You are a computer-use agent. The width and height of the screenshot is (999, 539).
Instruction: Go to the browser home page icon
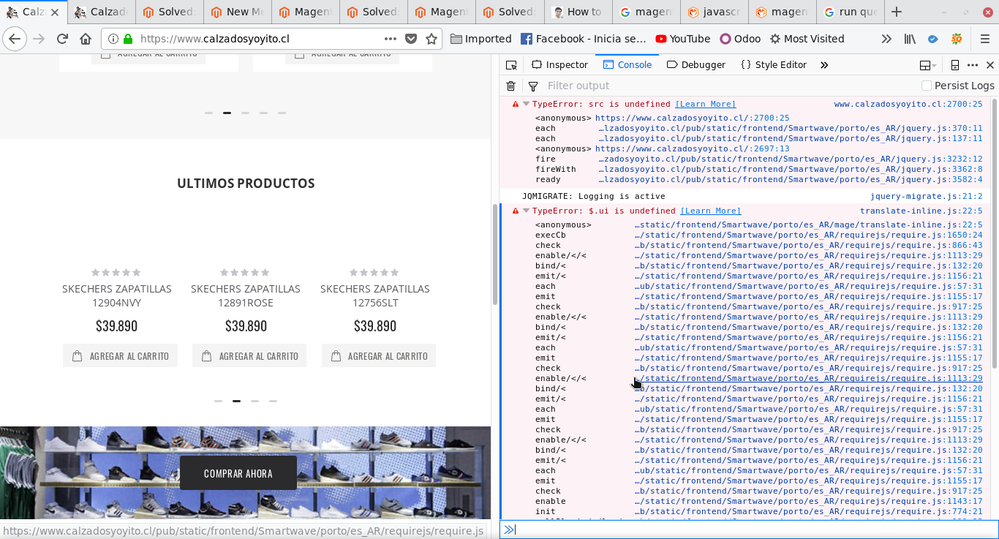86,39
